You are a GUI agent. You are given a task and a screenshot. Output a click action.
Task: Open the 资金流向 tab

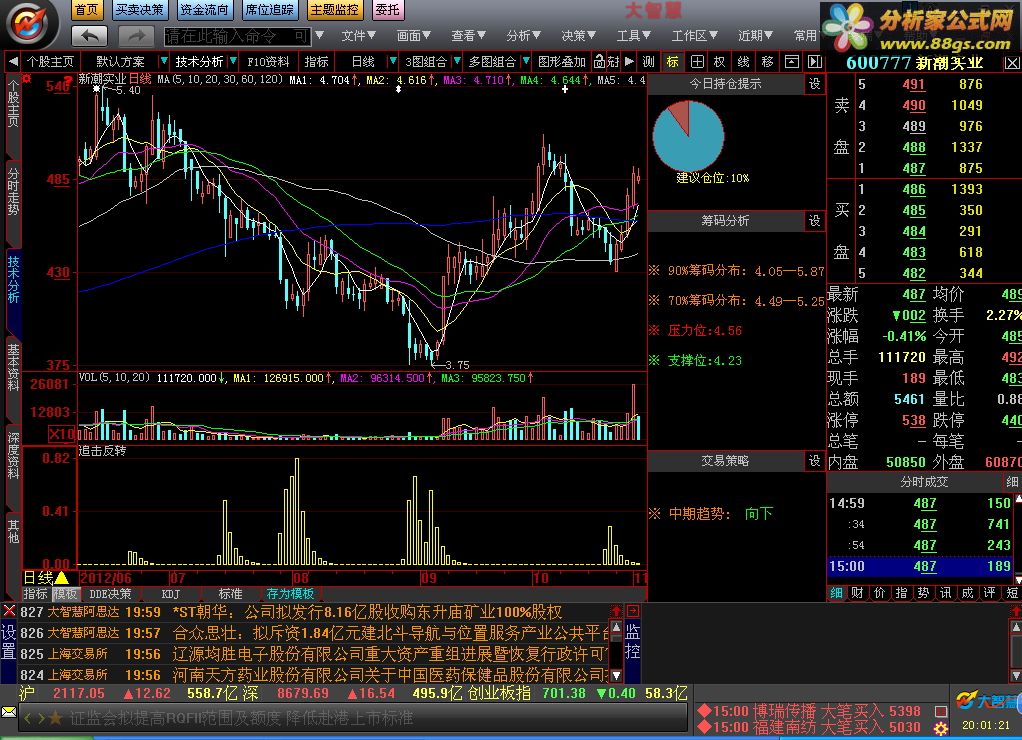[x=204, y=9]
